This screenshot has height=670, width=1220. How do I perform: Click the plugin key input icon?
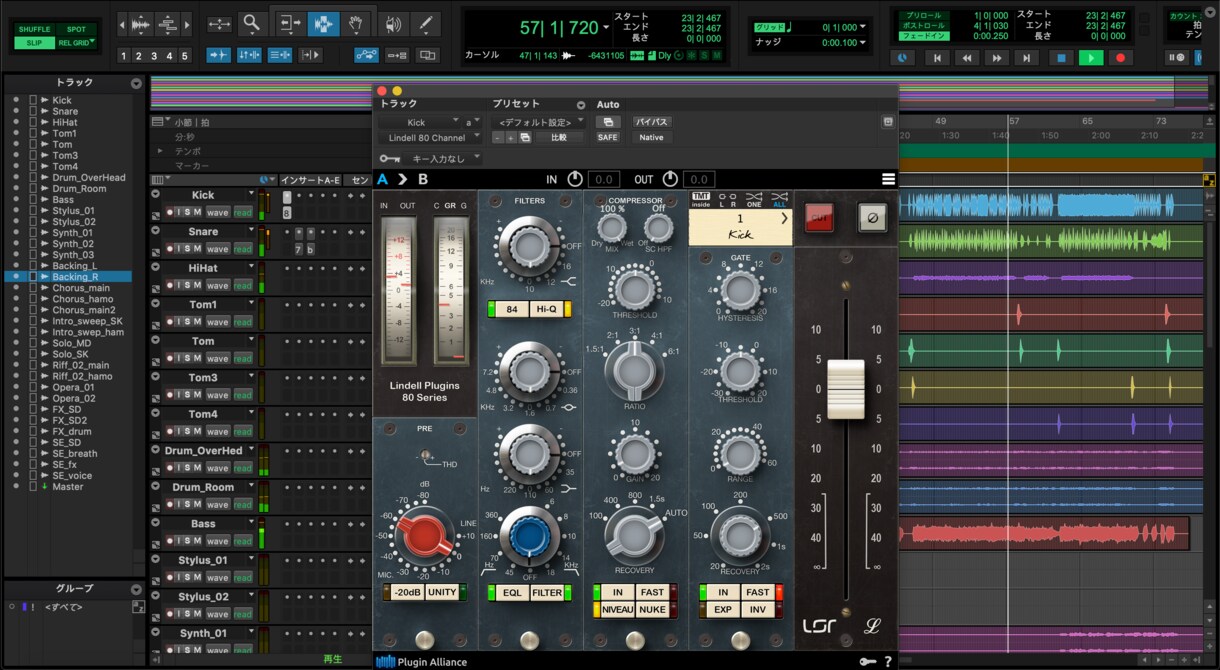pyautogui.click(x=390, y=158)
